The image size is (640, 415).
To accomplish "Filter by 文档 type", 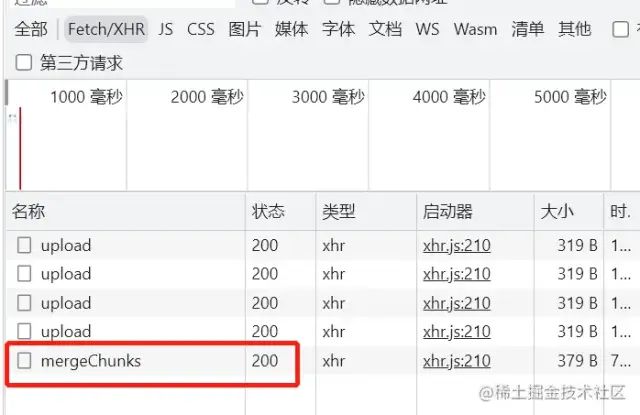I will 385,29.
